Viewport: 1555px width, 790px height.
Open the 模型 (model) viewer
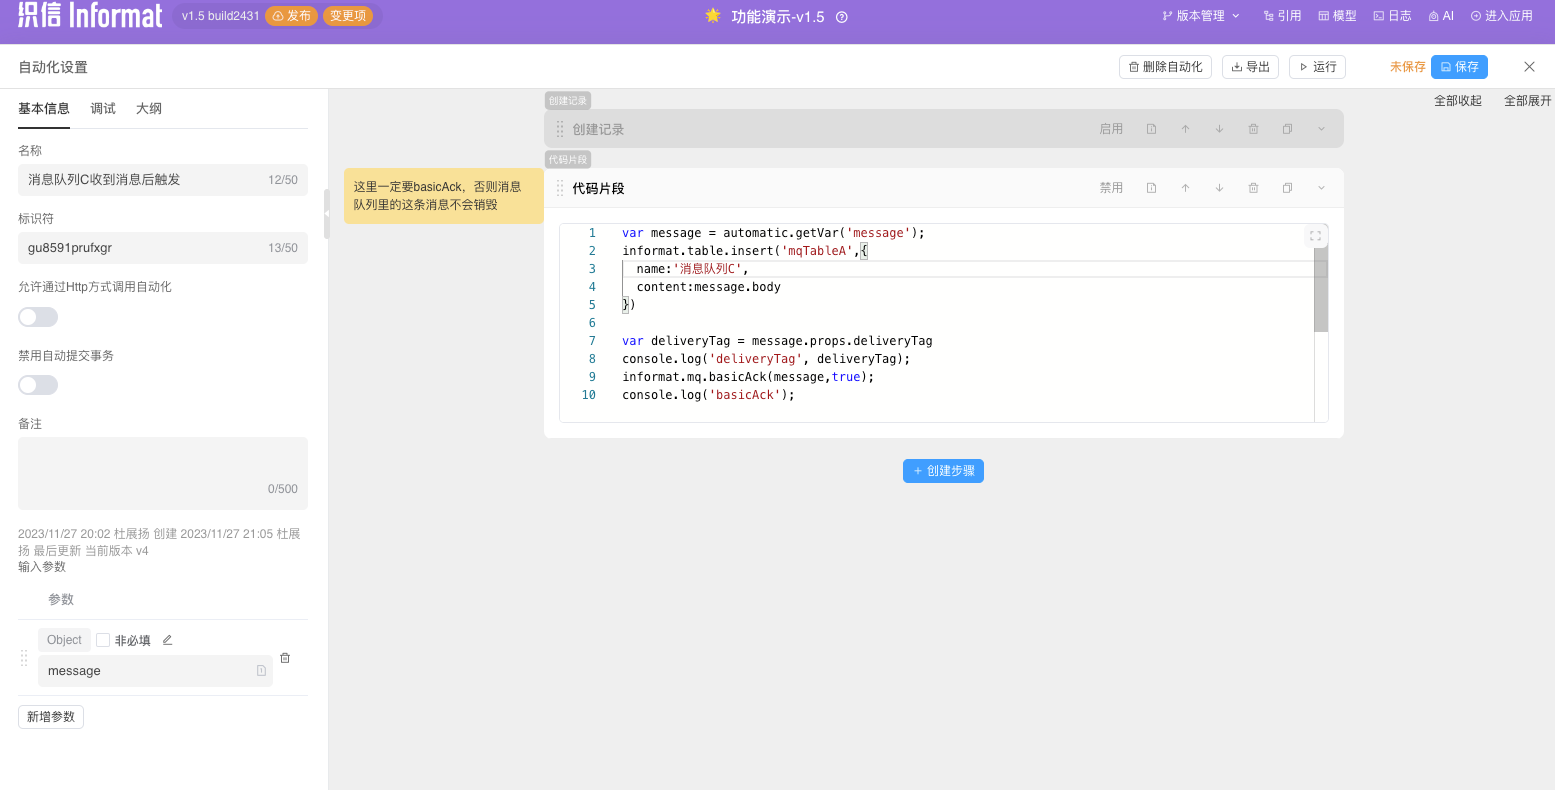pos(1337,16)
